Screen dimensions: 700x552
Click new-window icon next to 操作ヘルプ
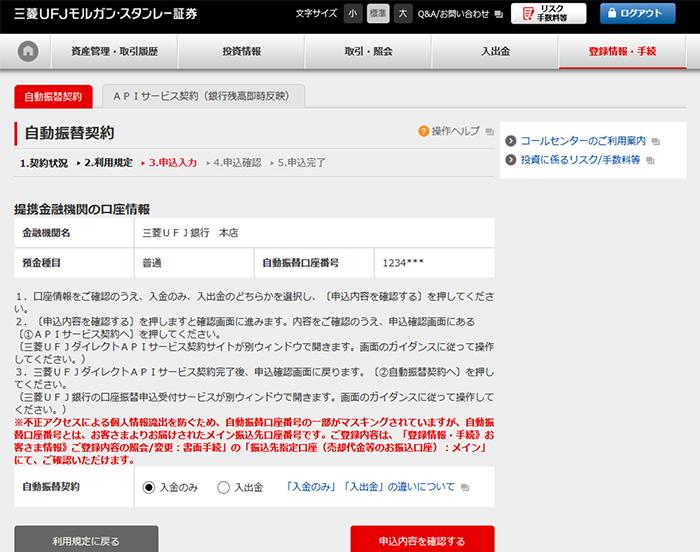(489, 132)
